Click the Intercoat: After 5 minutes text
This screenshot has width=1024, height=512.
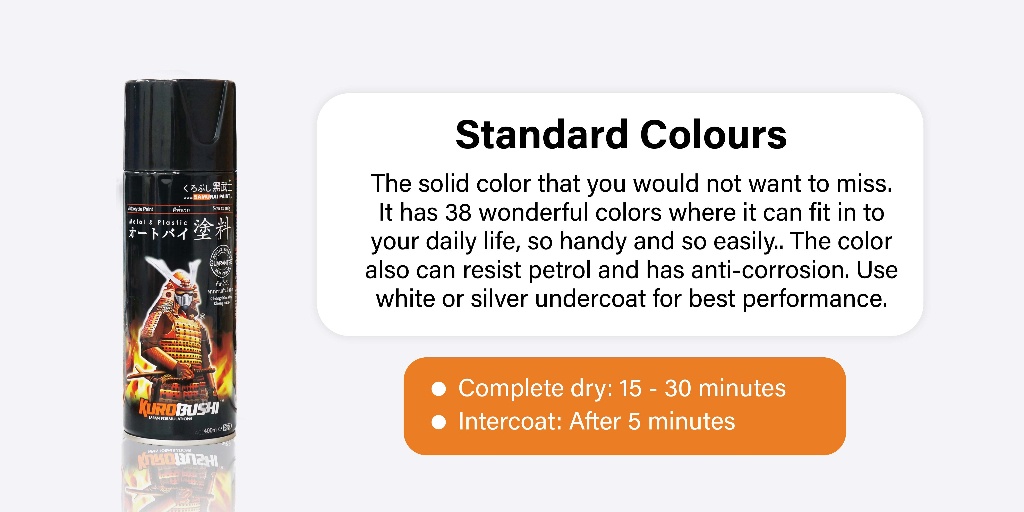(x=596, y=421)
